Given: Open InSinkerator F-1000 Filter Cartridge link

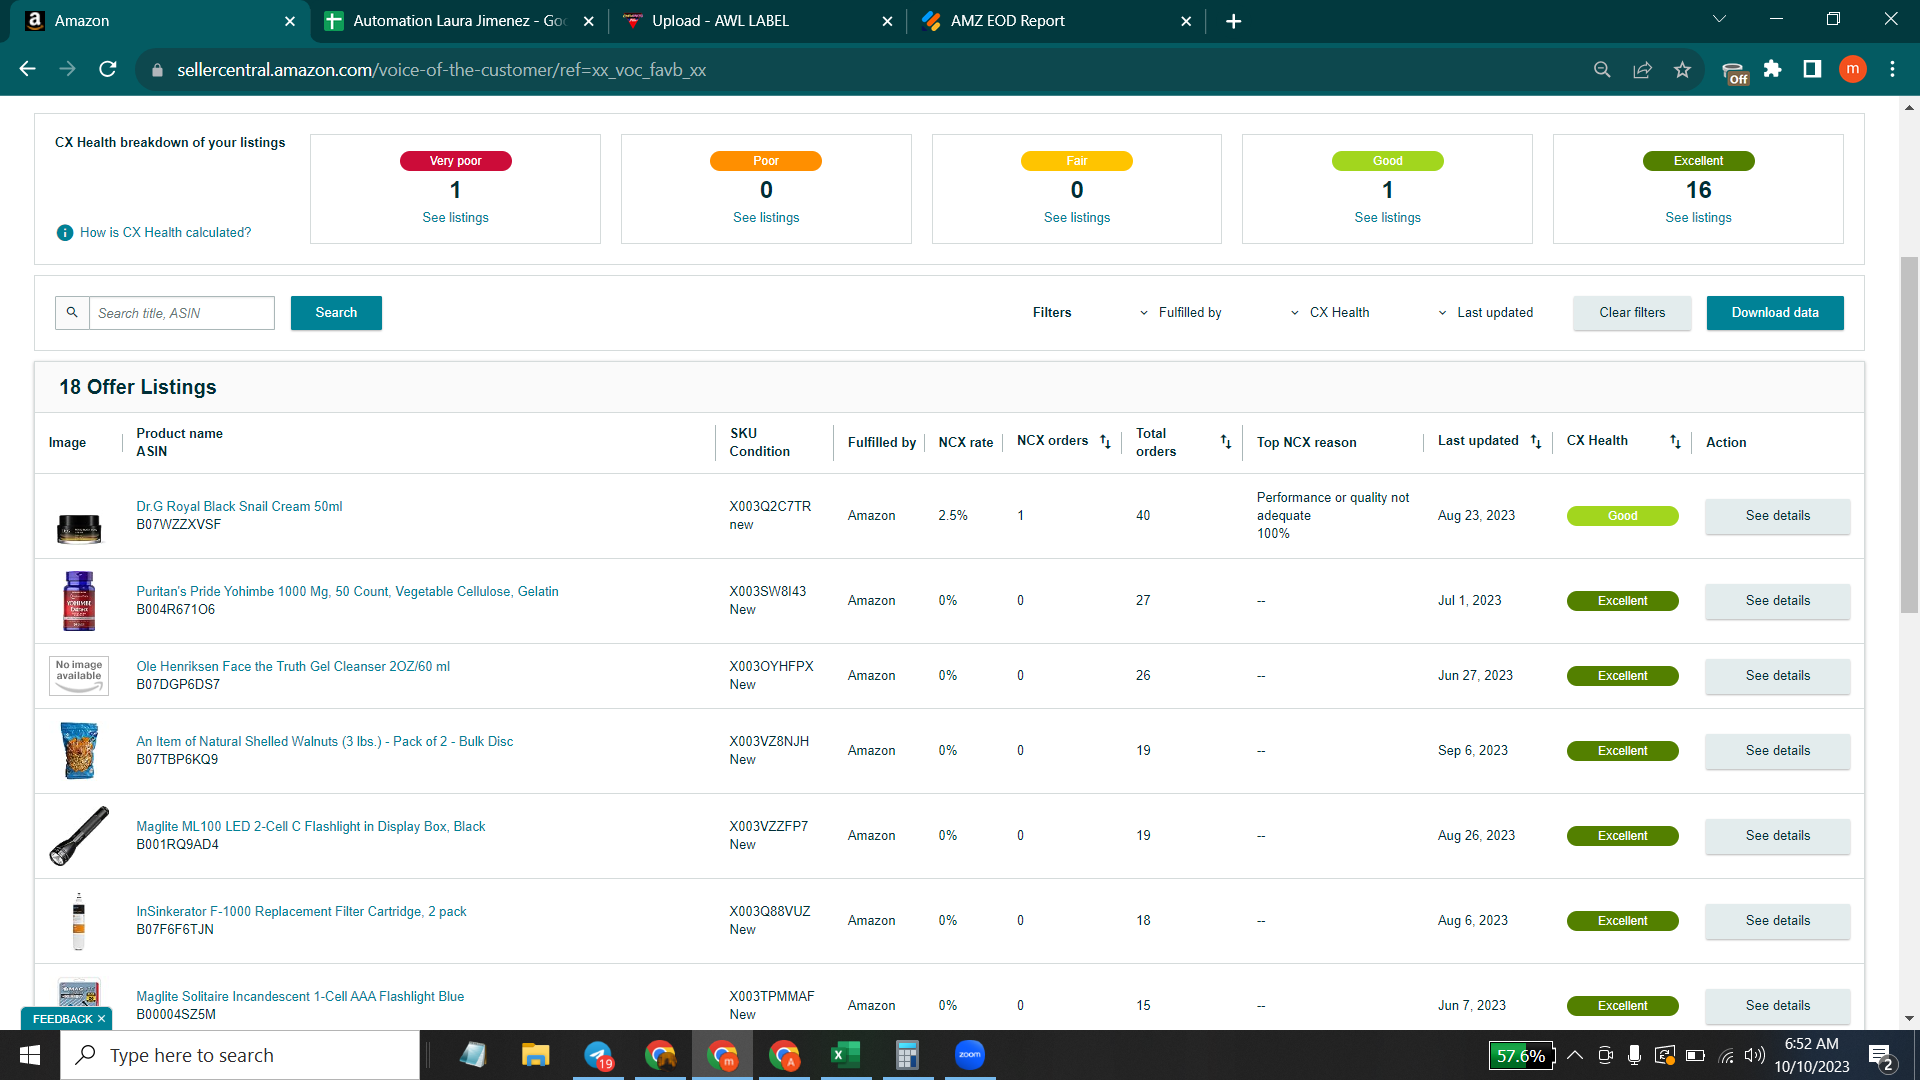Looking at the screenshot, I should 301,912.
